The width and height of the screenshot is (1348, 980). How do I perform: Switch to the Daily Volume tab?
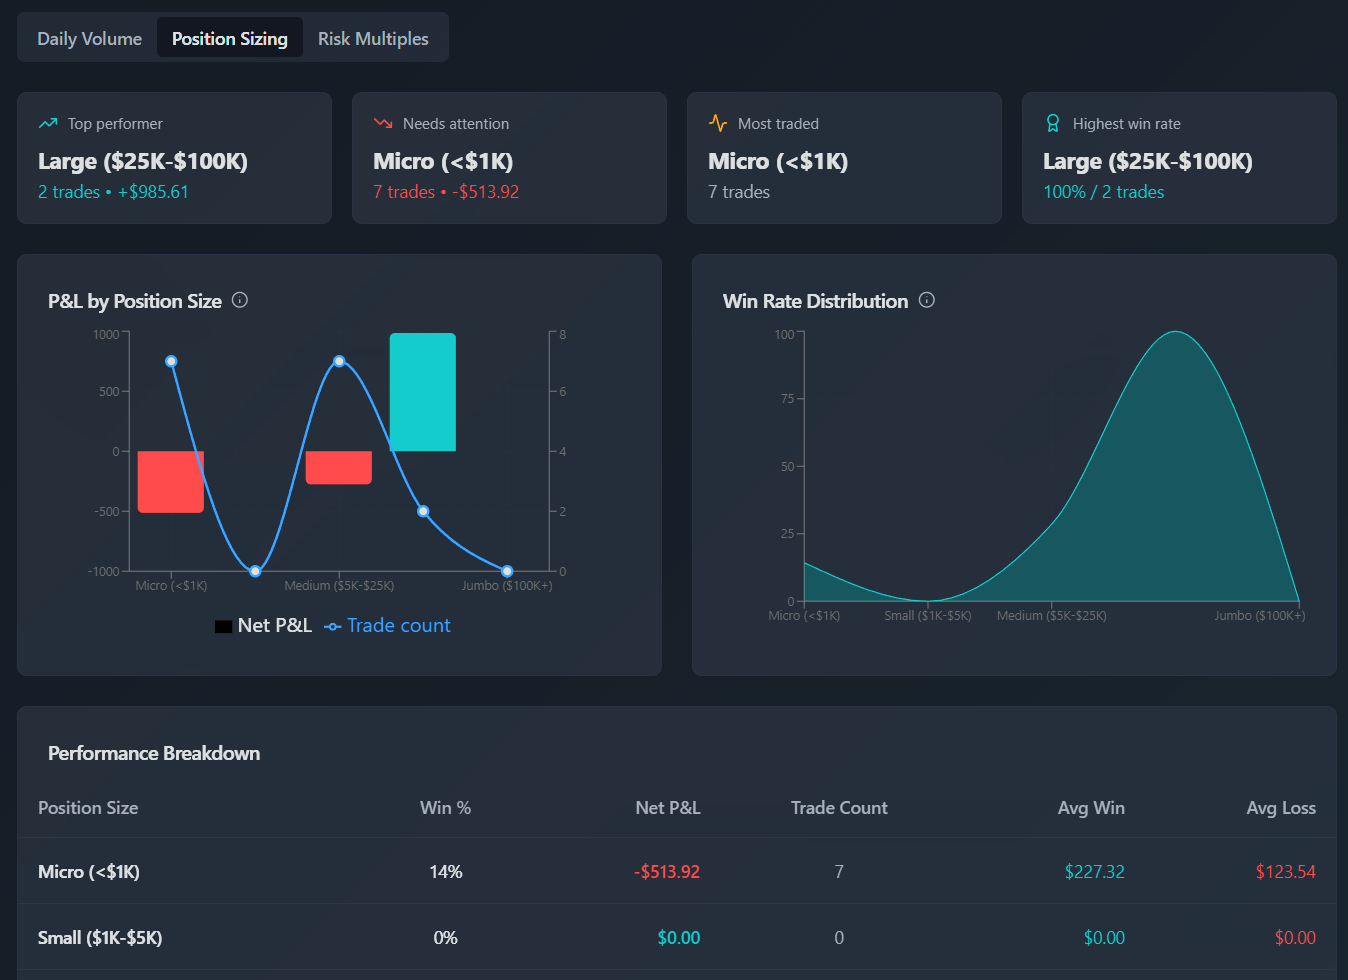(89, 38)
